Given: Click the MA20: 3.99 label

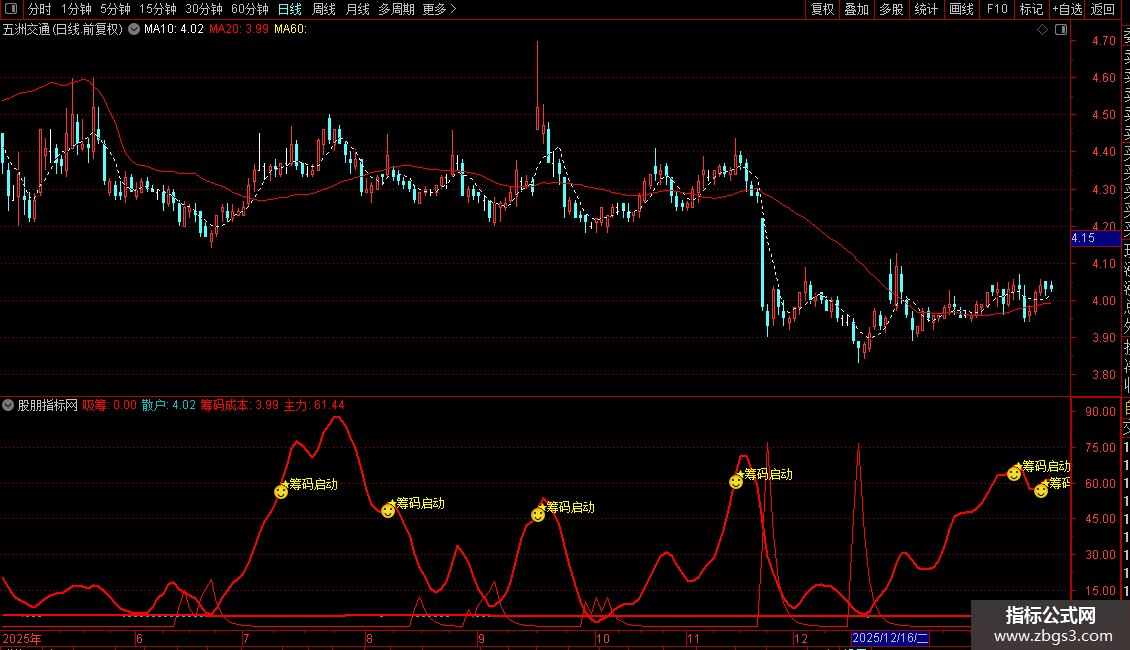Looking at the screenshot, I should pos(239,29).
